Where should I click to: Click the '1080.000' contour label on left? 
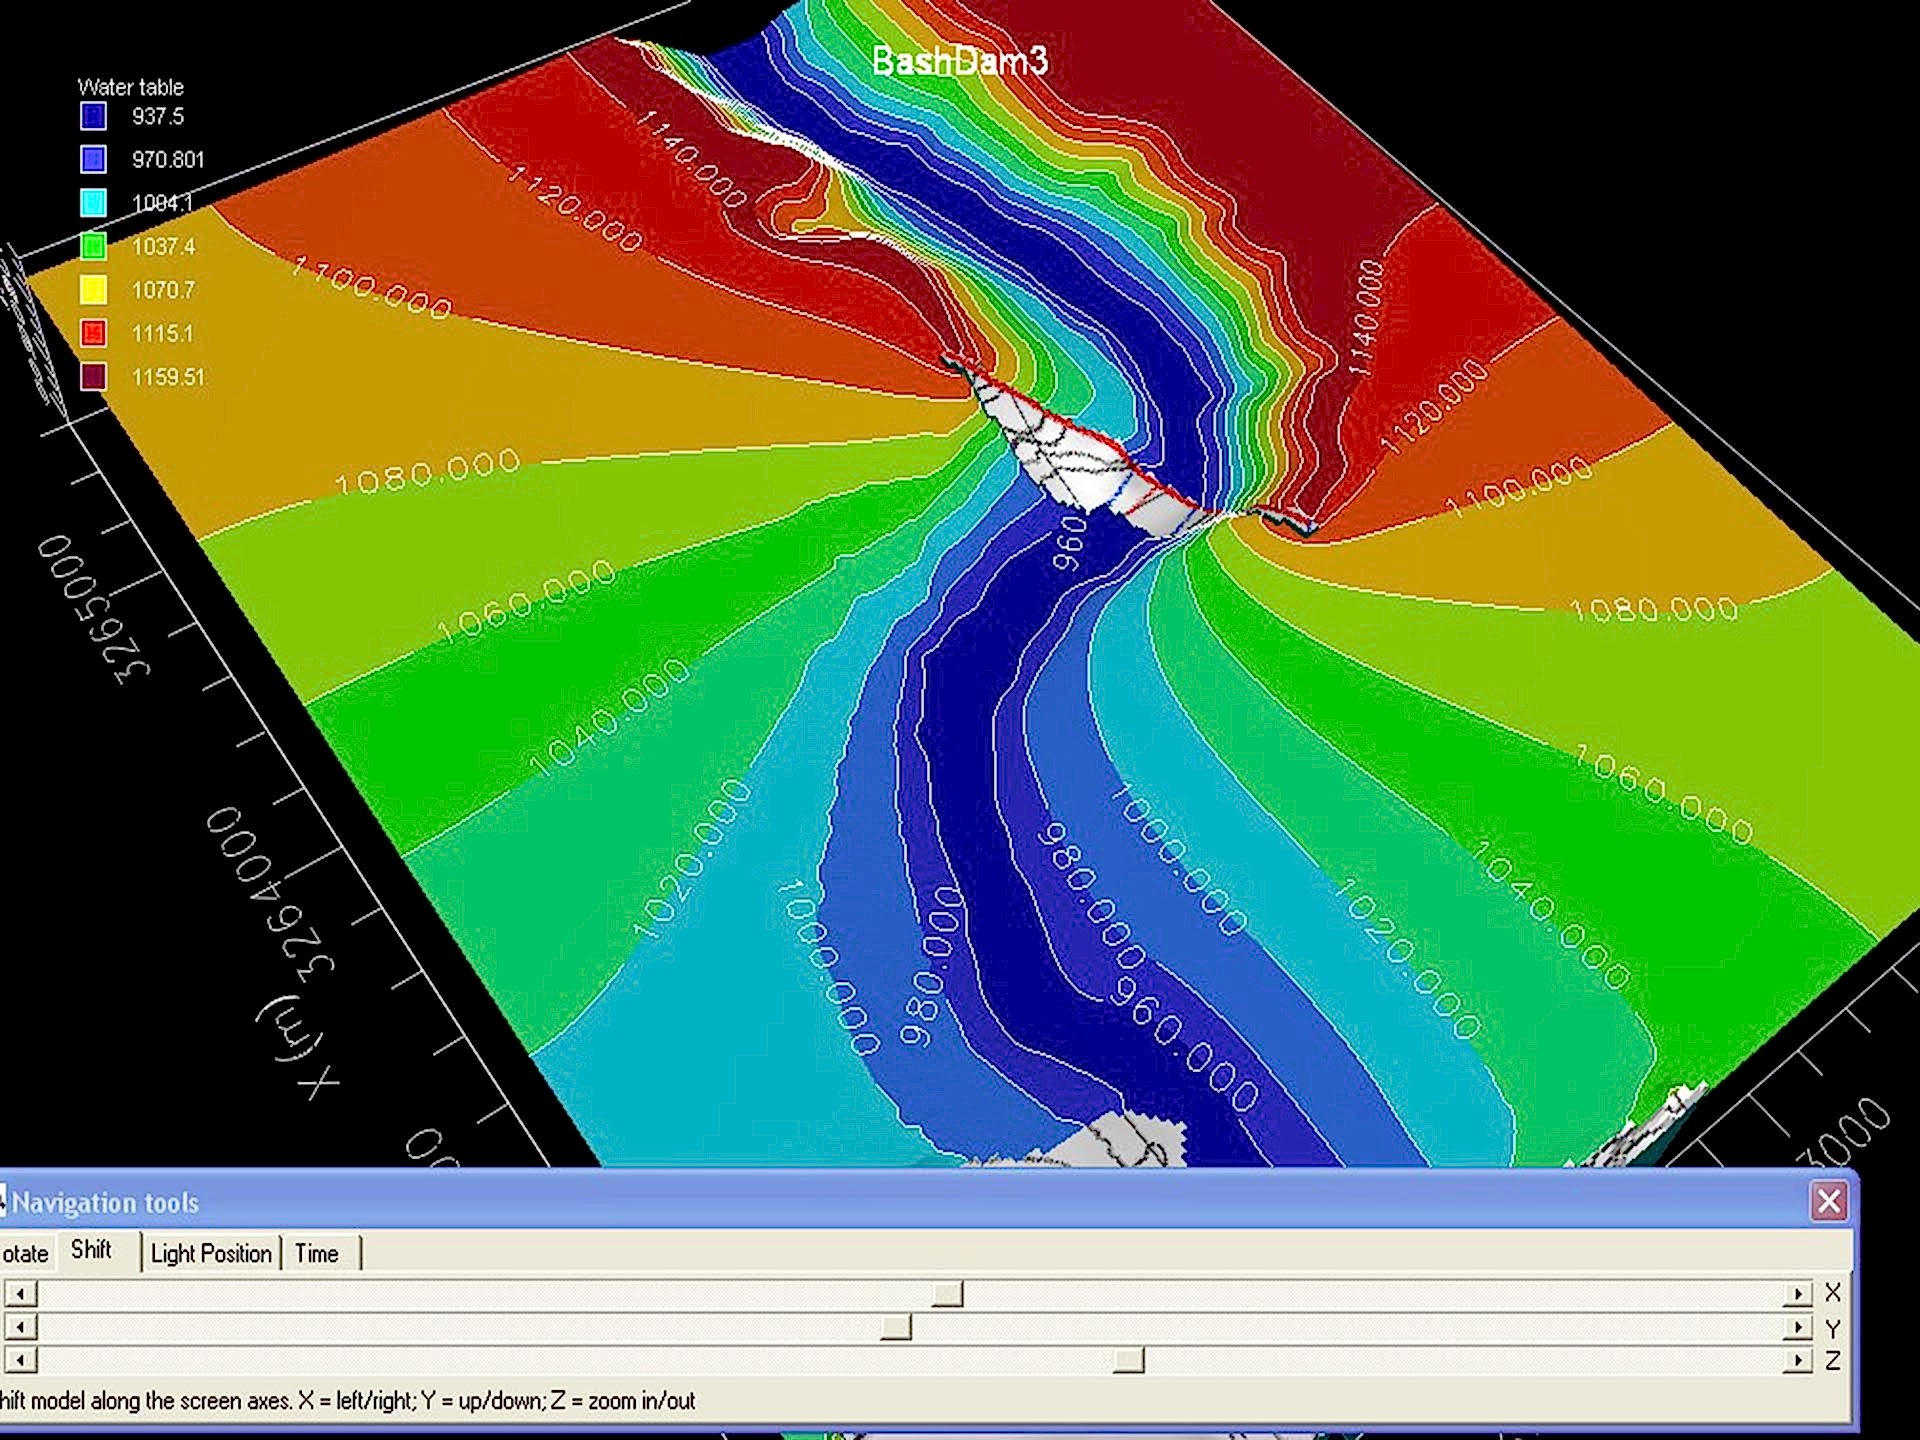click(427, 472)
